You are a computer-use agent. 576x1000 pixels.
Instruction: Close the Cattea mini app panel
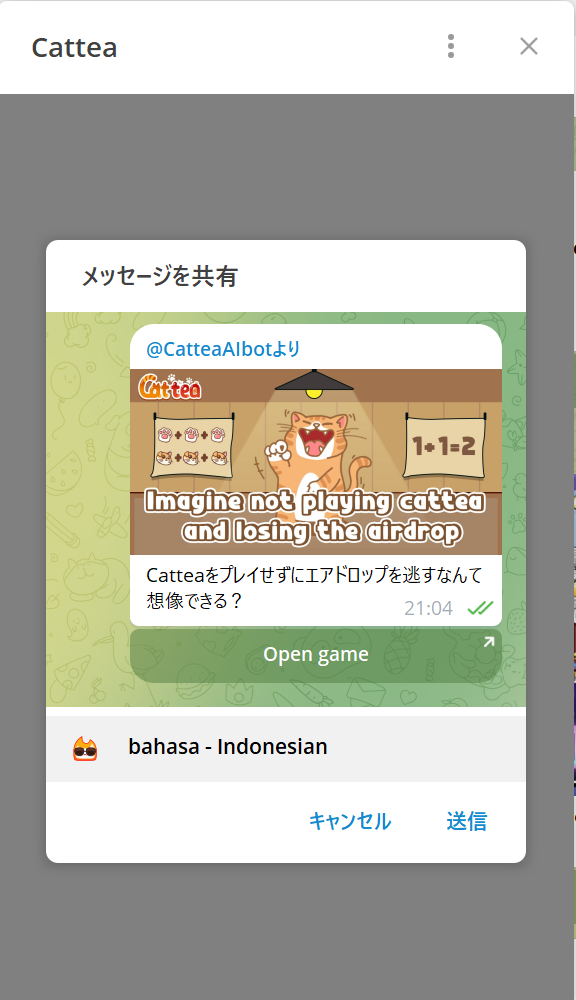point(529,47)
